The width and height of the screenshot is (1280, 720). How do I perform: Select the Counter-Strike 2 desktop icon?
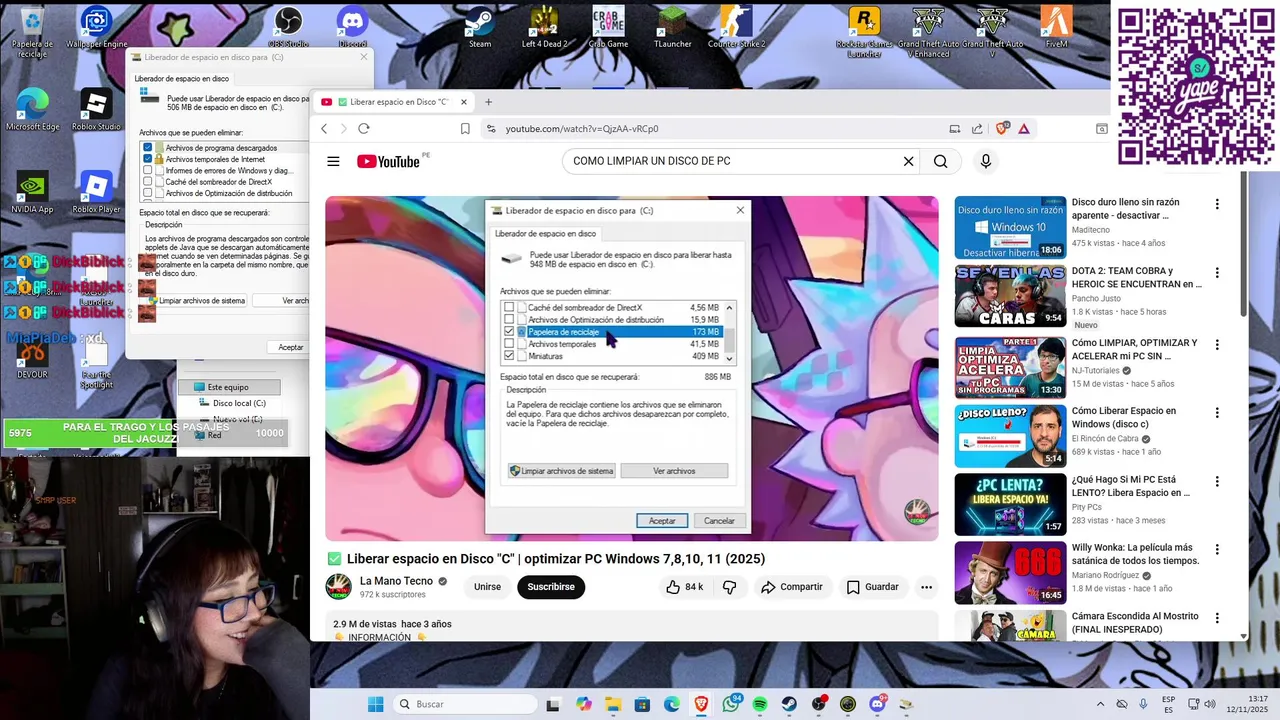click(736, 27)
